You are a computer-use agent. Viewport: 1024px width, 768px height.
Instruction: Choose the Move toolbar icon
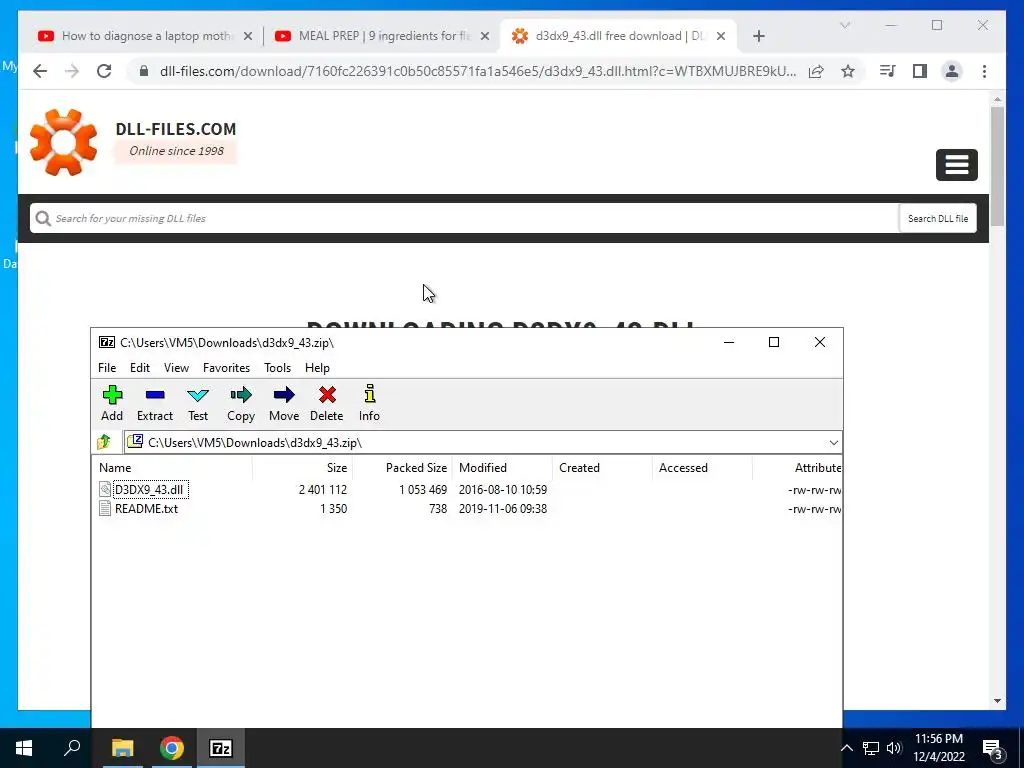[x=283, y=403]
